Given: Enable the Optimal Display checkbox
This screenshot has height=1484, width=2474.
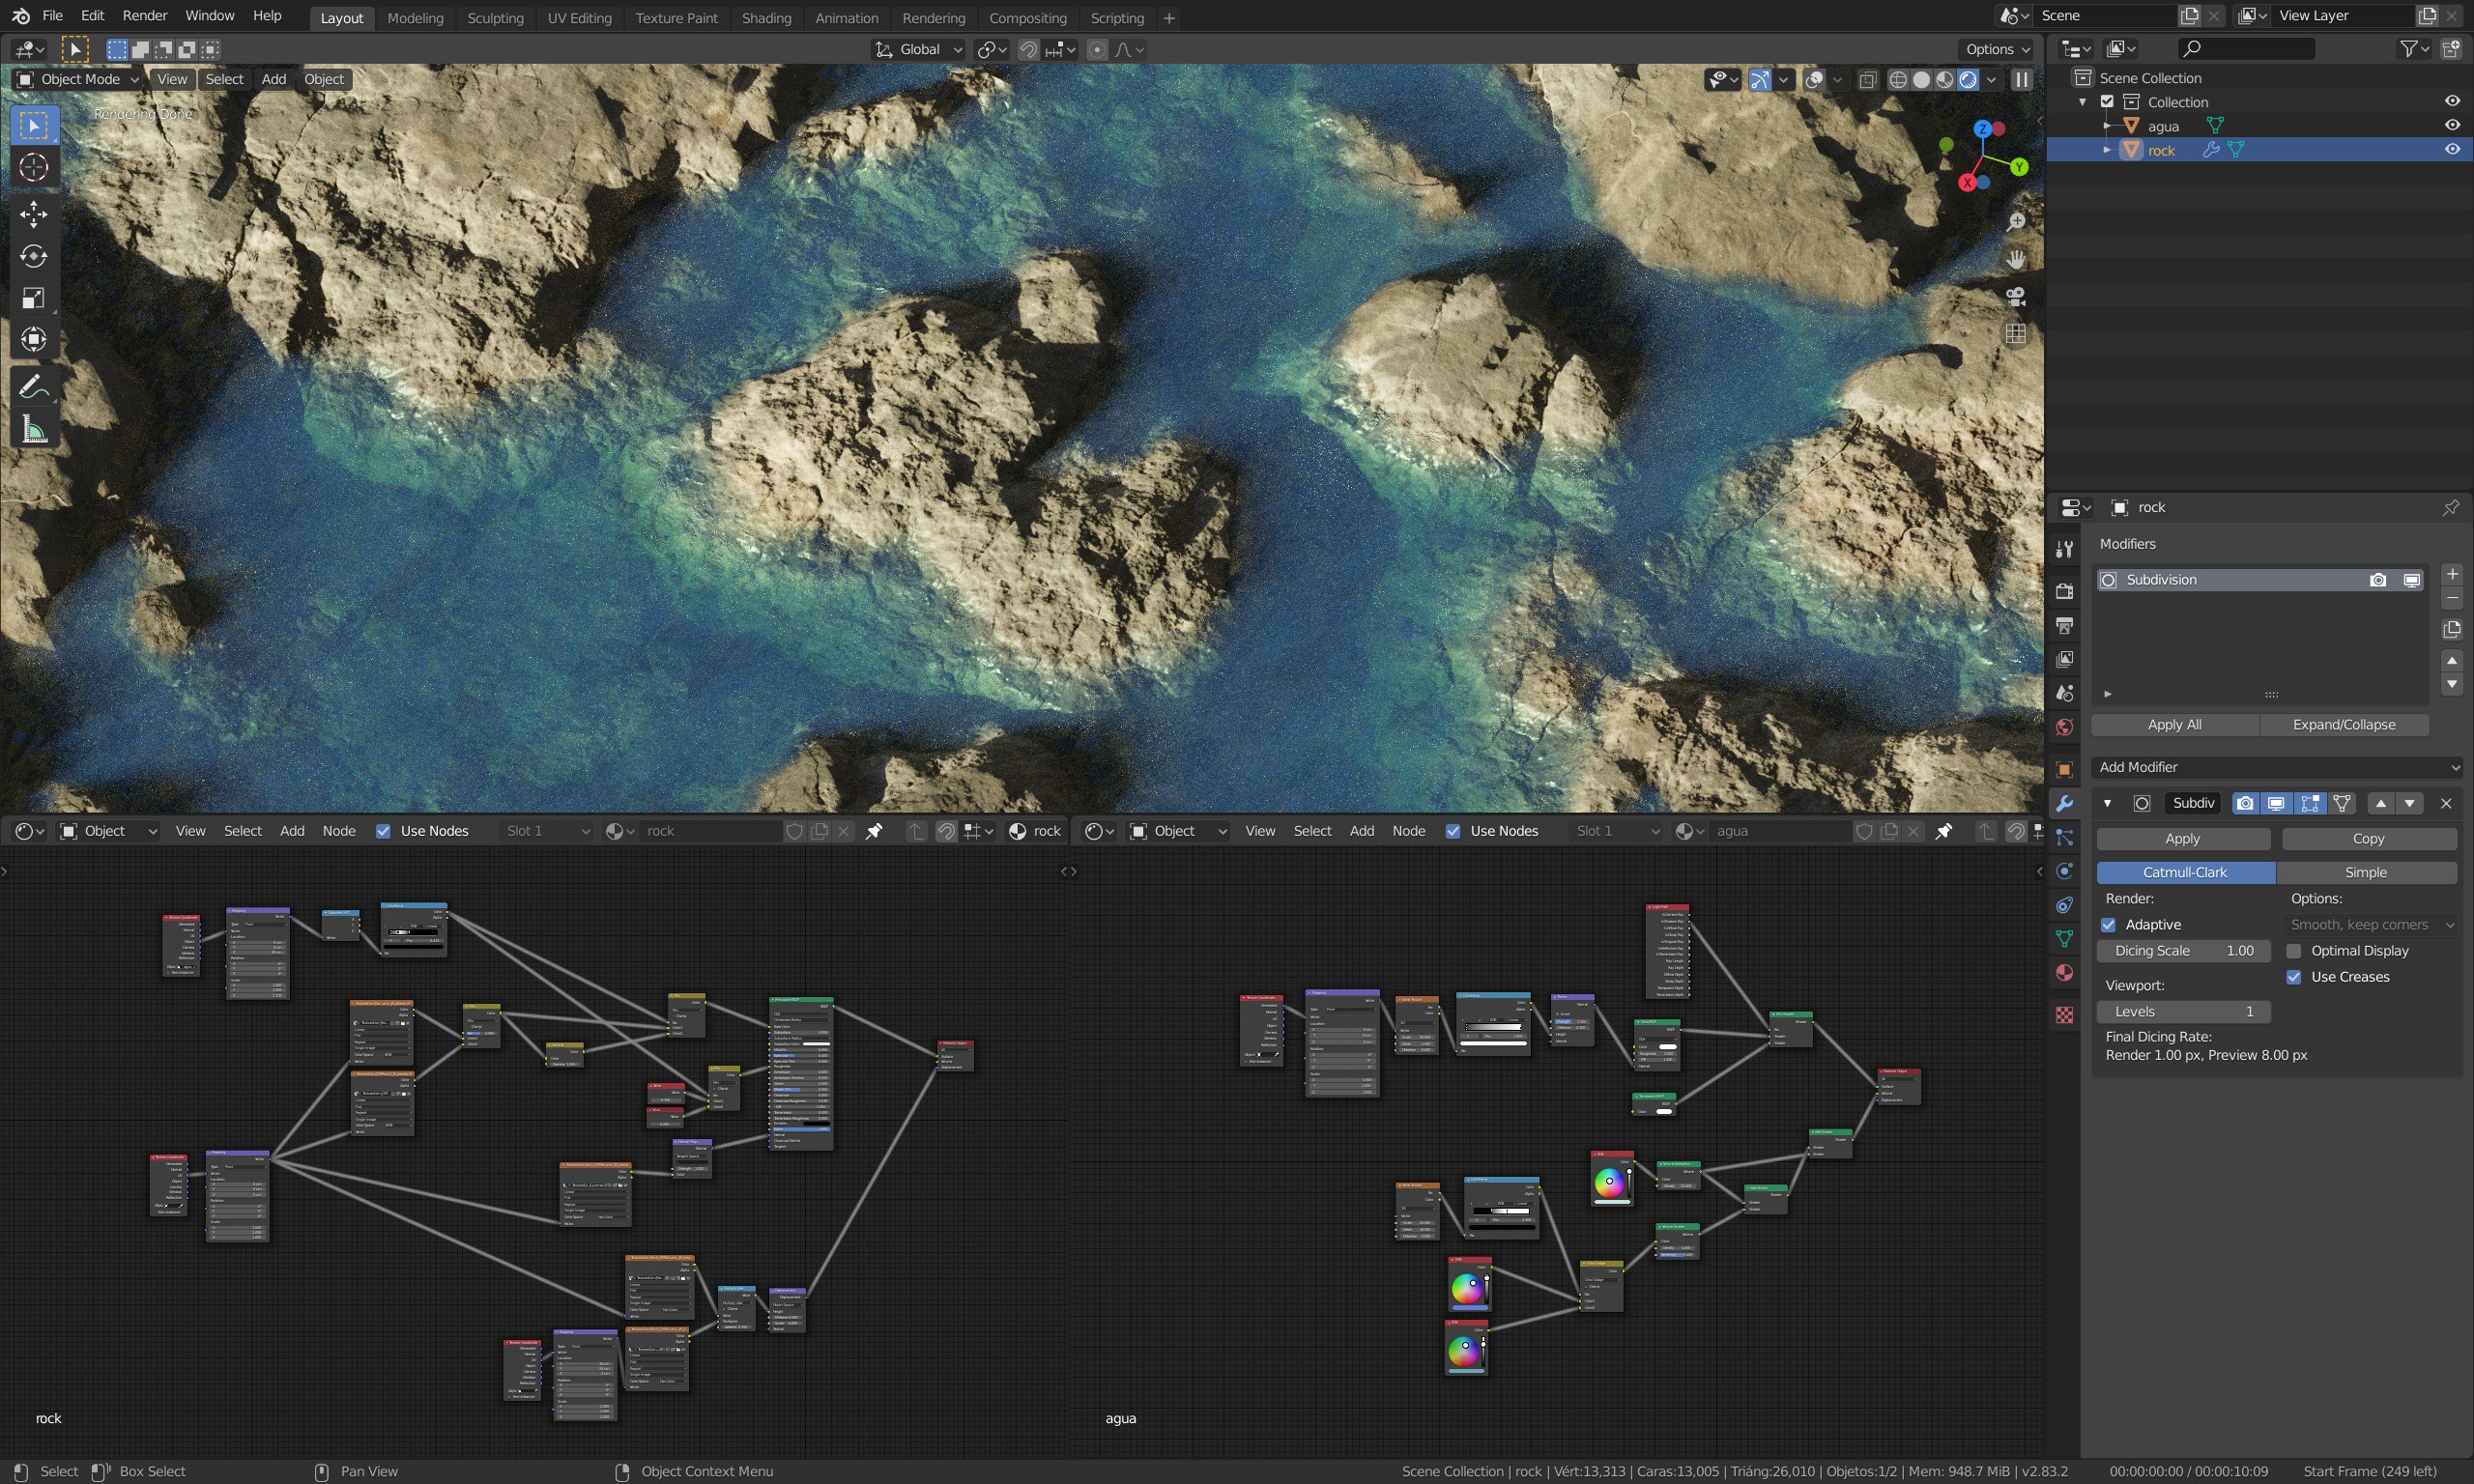Looking at the screenshot, I should 2294,951.
